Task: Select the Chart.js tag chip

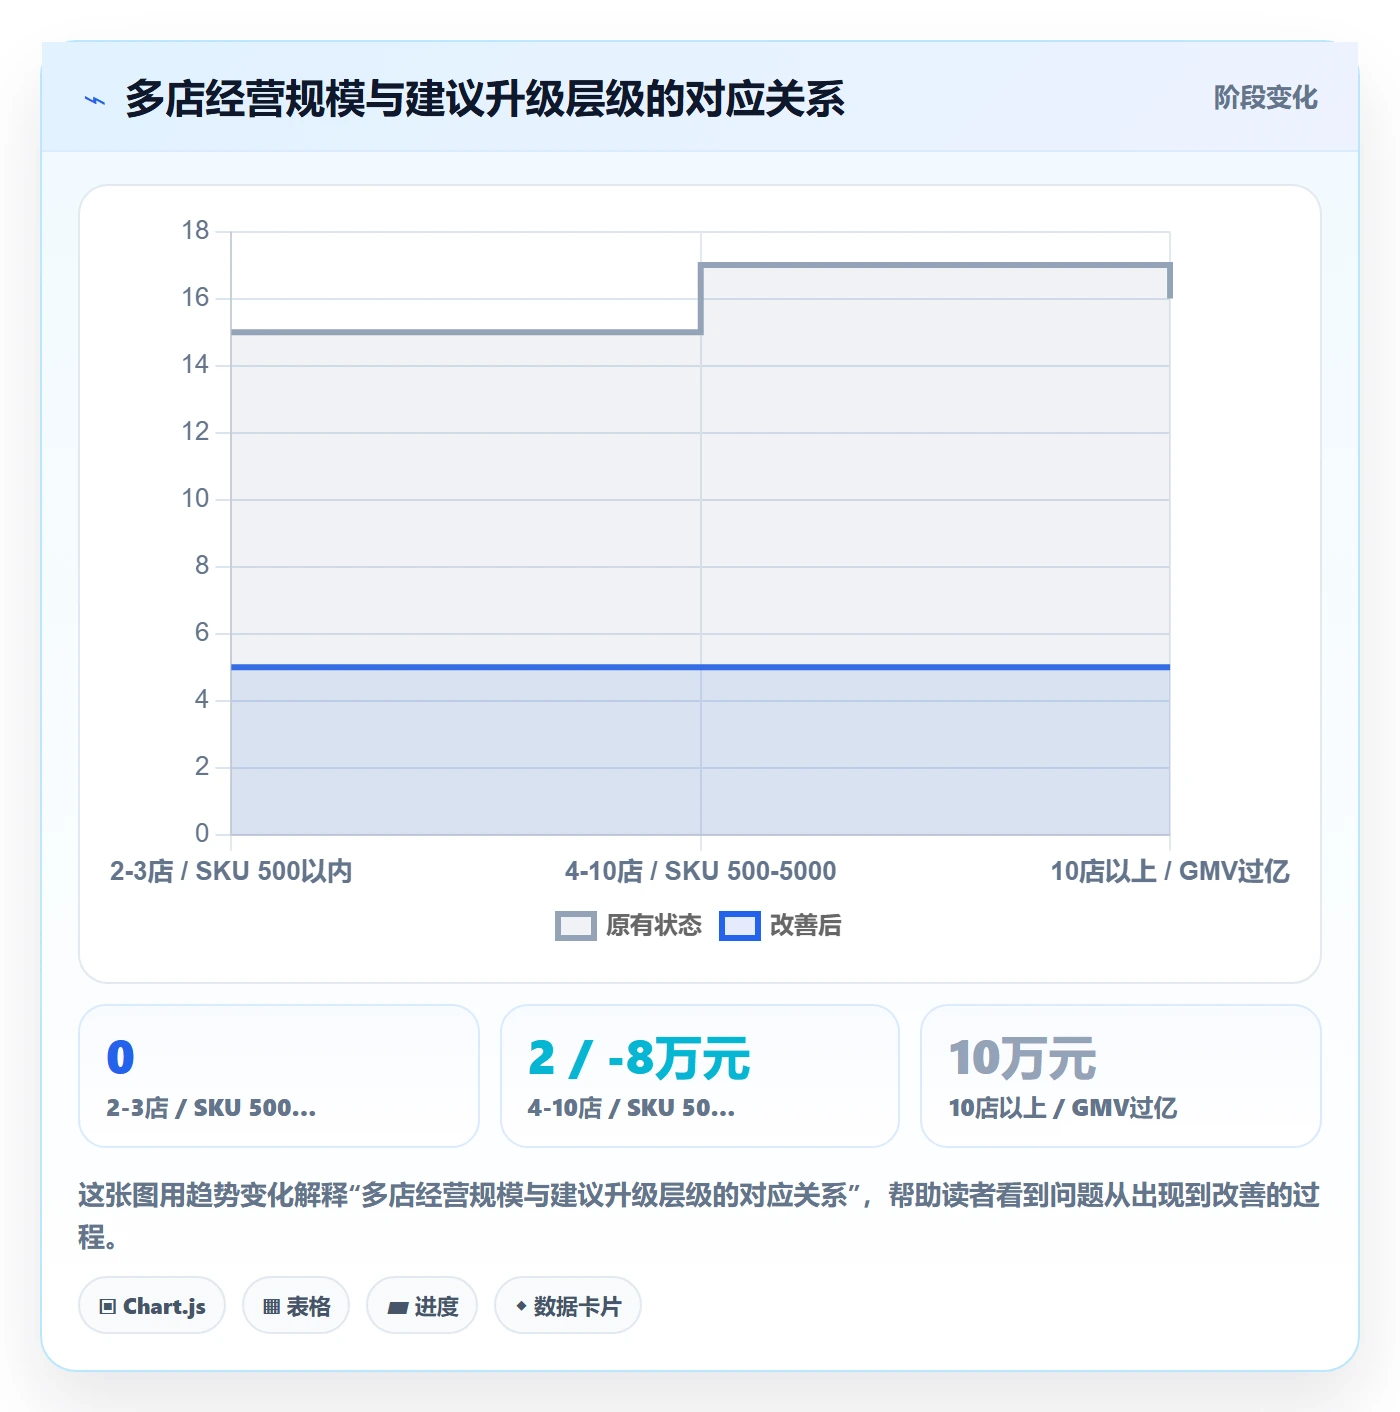Action: (x=152, y=1305)
